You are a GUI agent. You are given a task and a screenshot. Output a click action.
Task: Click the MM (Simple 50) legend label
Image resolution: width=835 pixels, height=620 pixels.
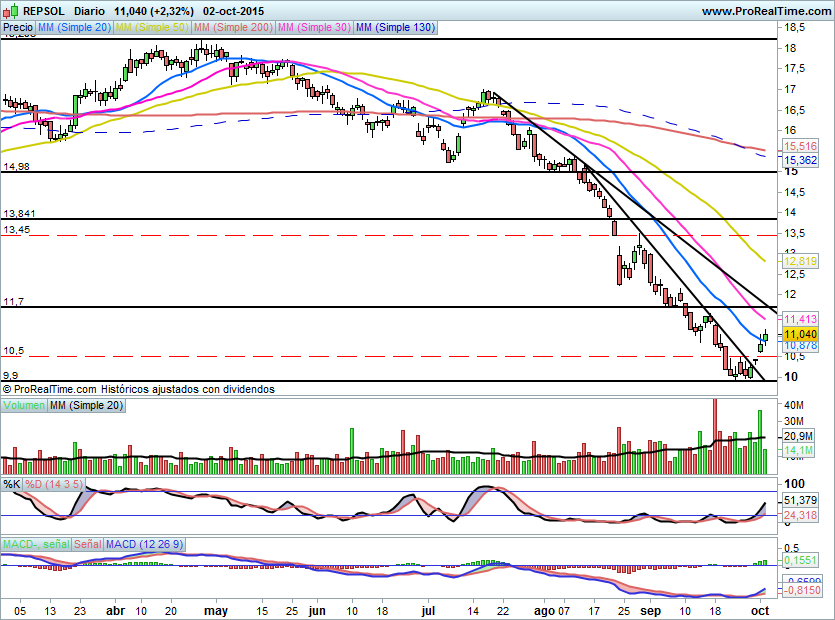pyautogui.click(x=152, y=27)
